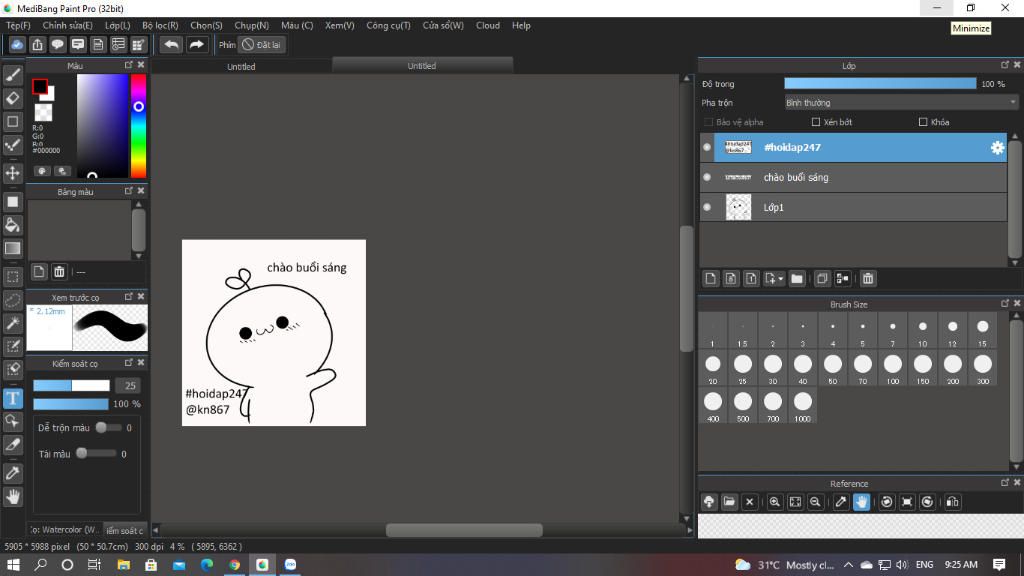Image resolution: width=1024 pixels, height=576 pixels.
Task: Toggle the Khóa lock checkbox
Action: click(x=923, y=122)
